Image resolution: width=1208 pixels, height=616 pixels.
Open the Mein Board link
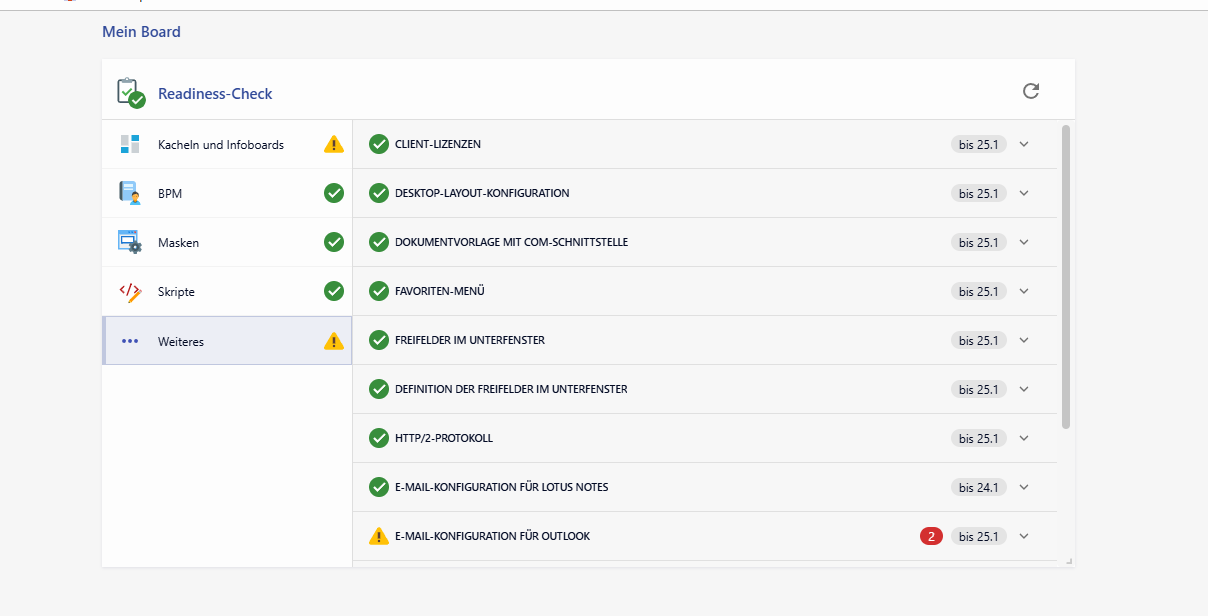pyautogui.click(x=141, y=32)
